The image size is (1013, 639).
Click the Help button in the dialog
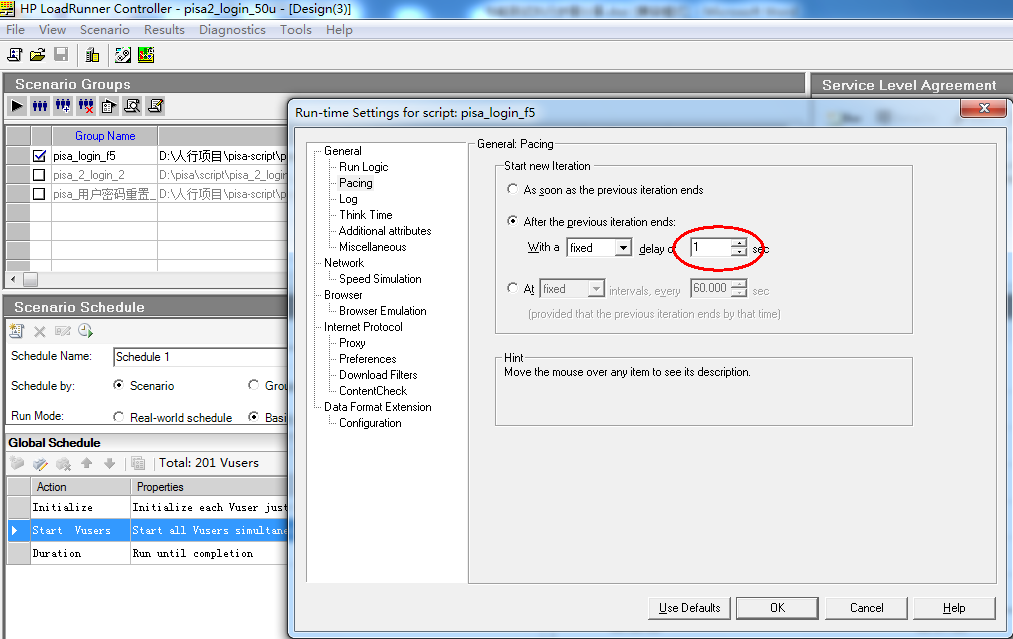click(954, 608)
